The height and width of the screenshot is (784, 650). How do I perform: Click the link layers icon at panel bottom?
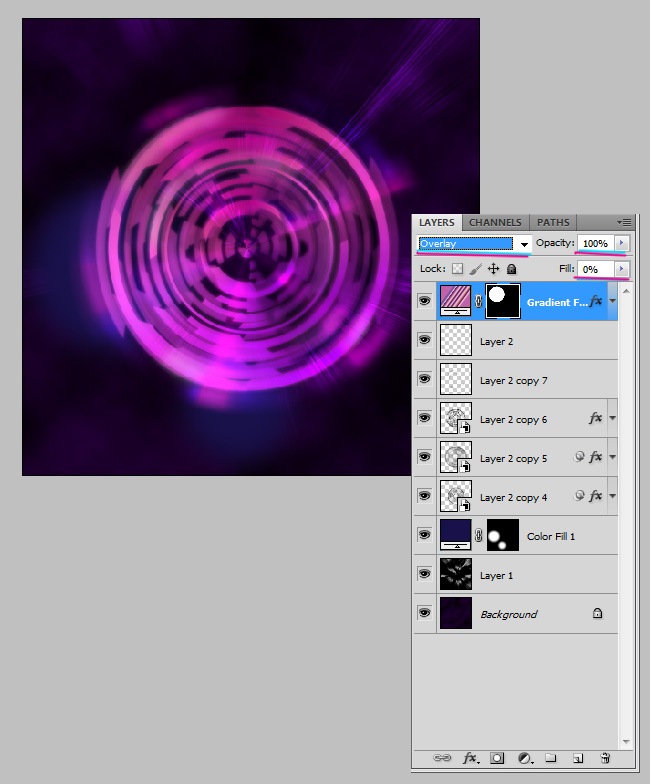click(x=442, y=758)
